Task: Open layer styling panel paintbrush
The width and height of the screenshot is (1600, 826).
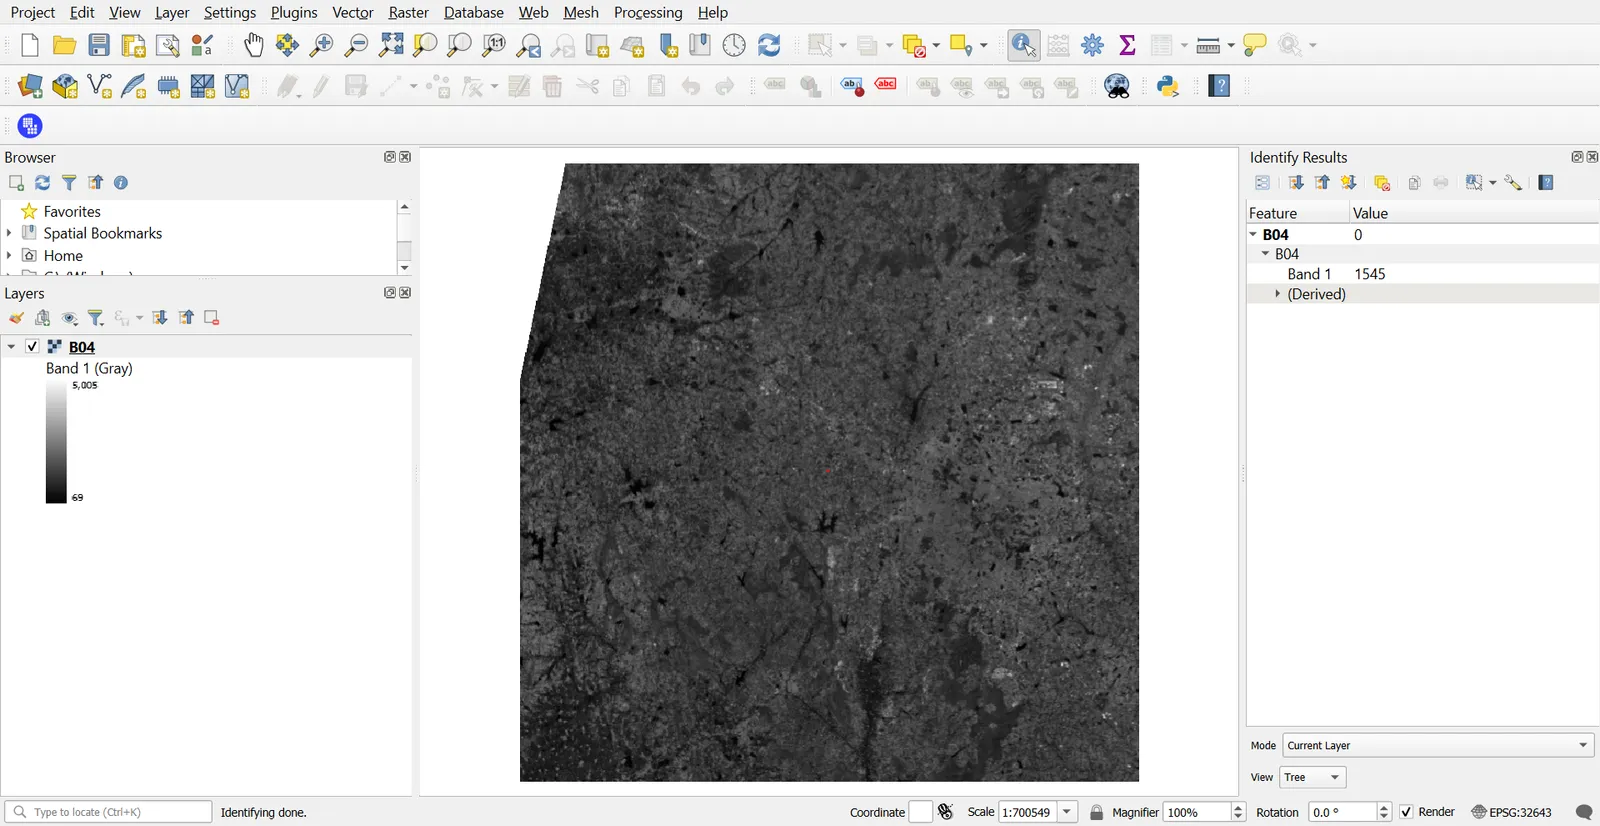Action: click(16, 318)
